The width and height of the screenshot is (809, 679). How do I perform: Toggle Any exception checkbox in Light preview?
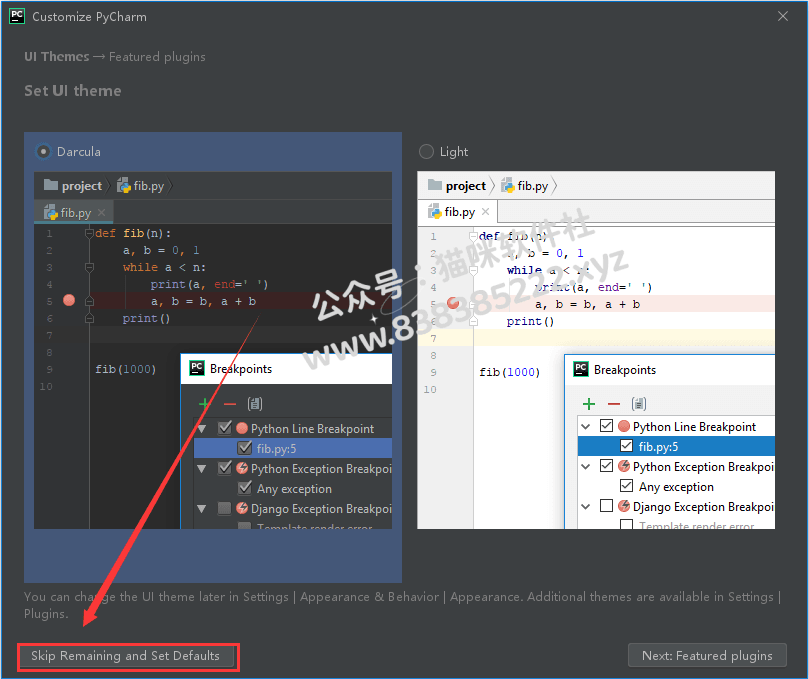626,486
